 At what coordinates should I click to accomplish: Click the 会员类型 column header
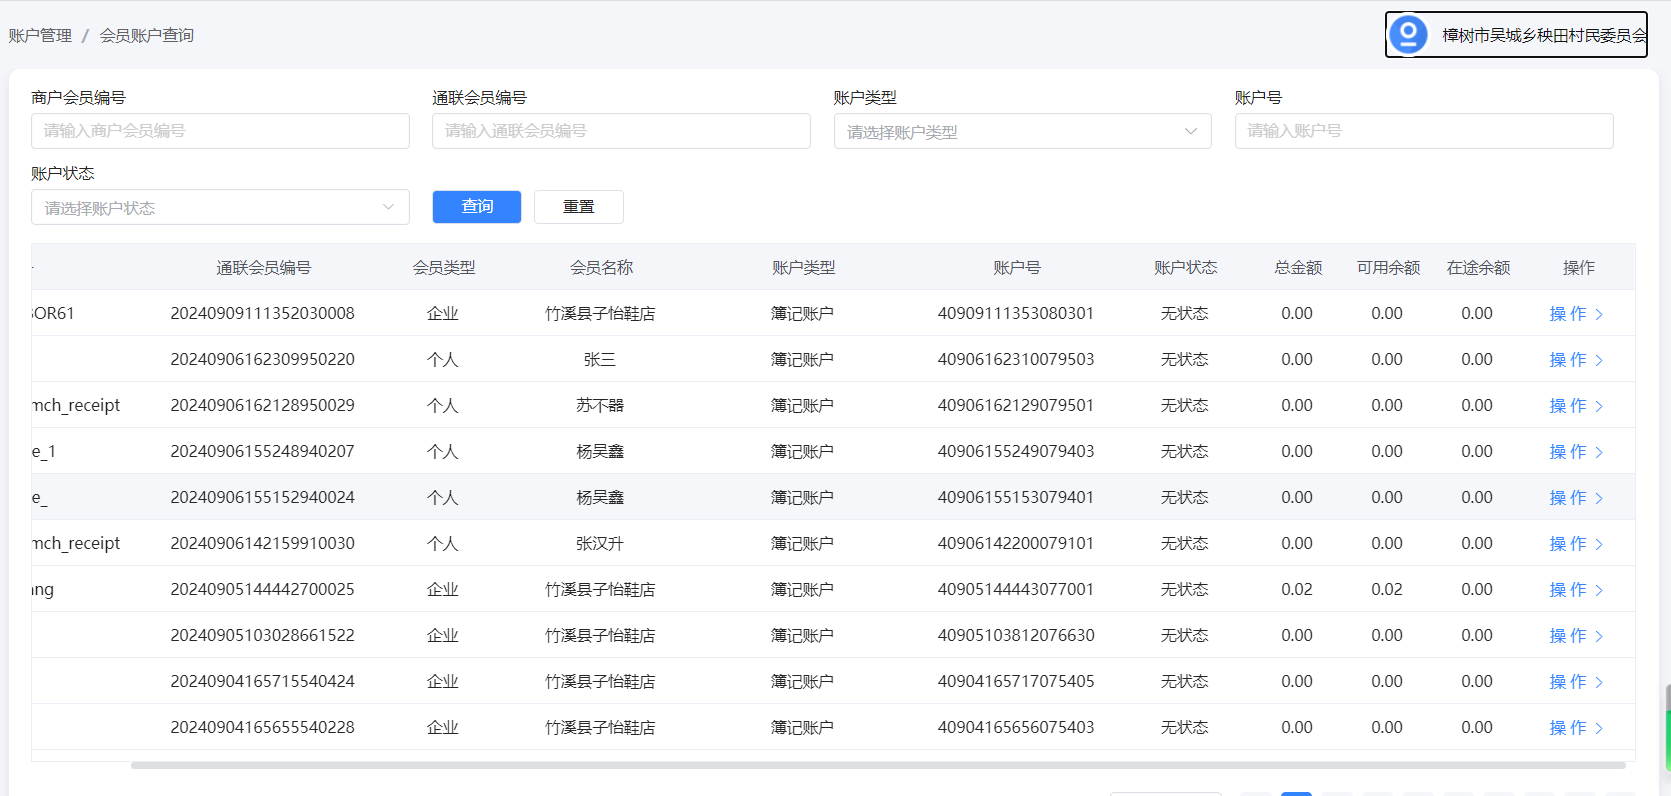(444, 268)
